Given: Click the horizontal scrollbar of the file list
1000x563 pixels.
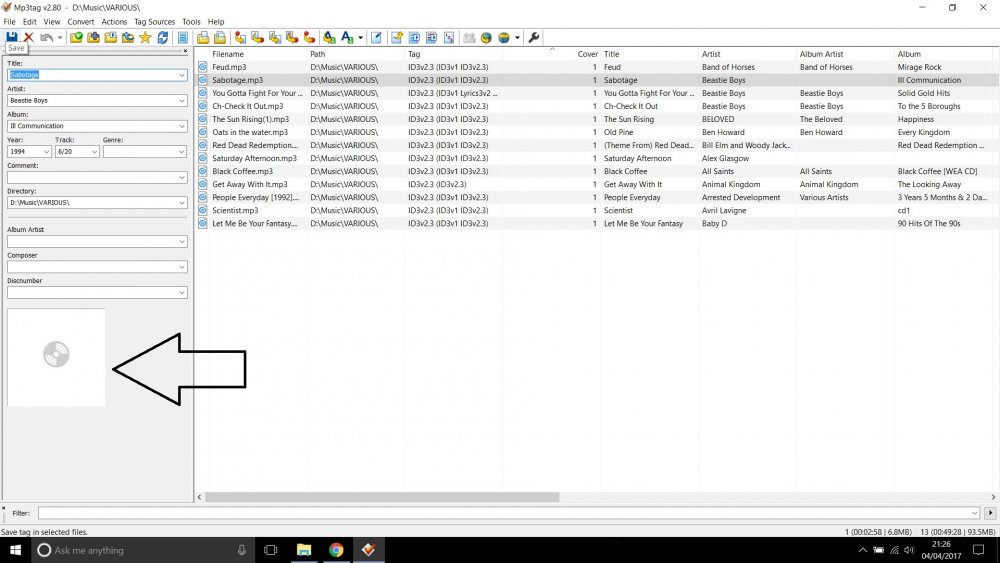Looking at the screenshot, I should [x=382, y=497].
